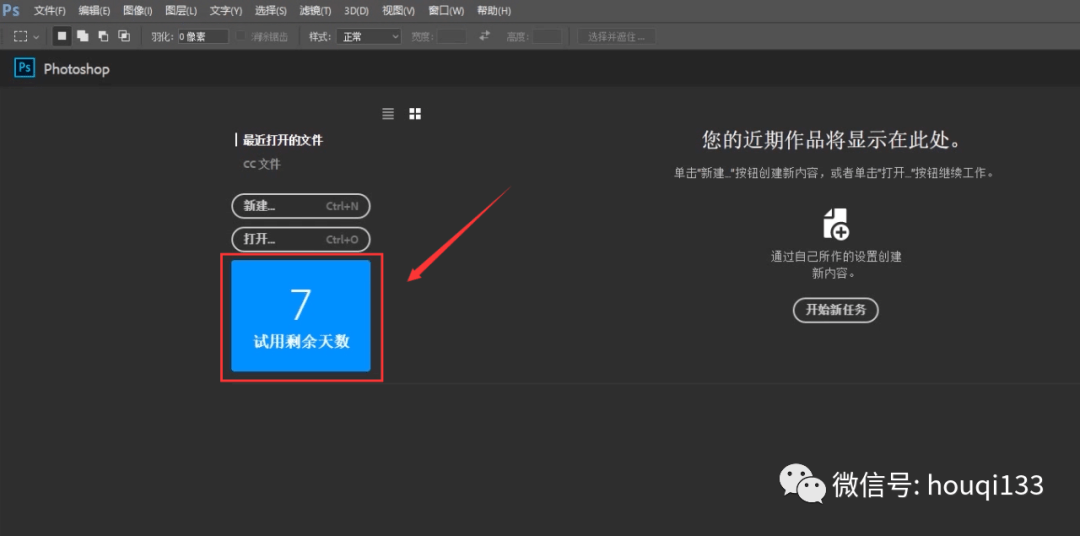
Task: Open the 视图(V) menu
Action: pyautogui.click(x=398, y=11)
